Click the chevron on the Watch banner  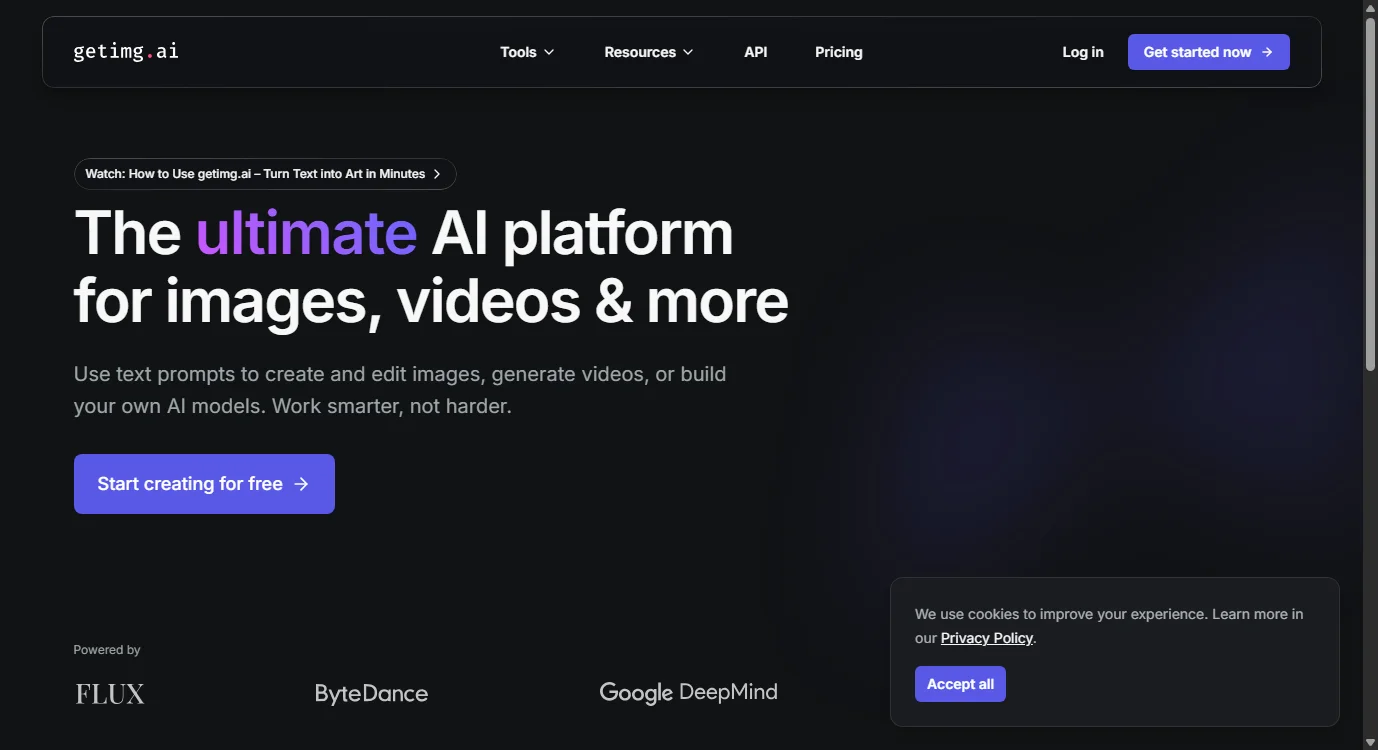[x=437, y=173]
